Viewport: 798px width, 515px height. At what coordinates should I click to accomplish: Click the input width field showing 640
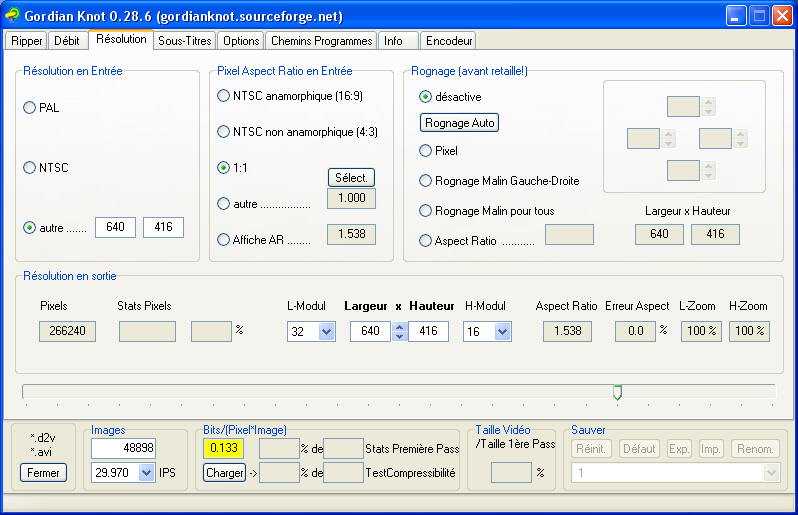pyautogui.click(x=116, y=227)
